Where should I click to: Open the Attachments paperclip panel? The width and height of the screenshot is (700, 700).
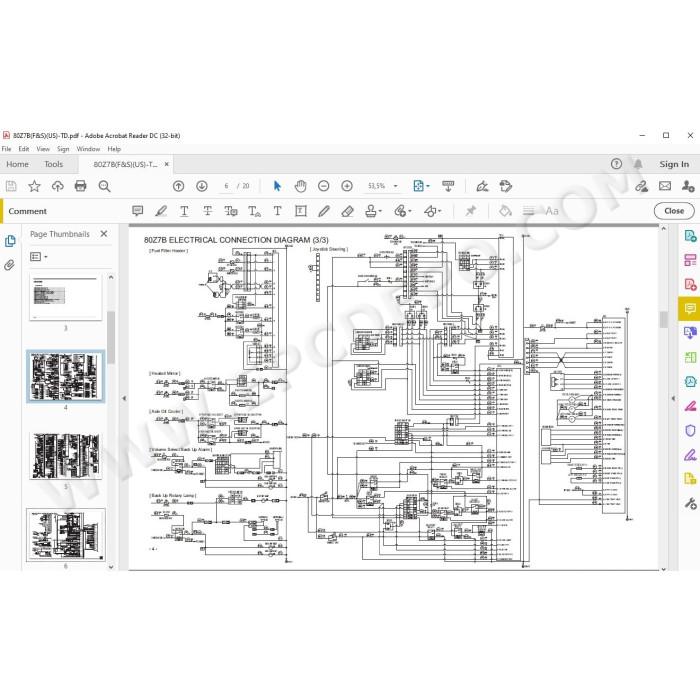9,265
